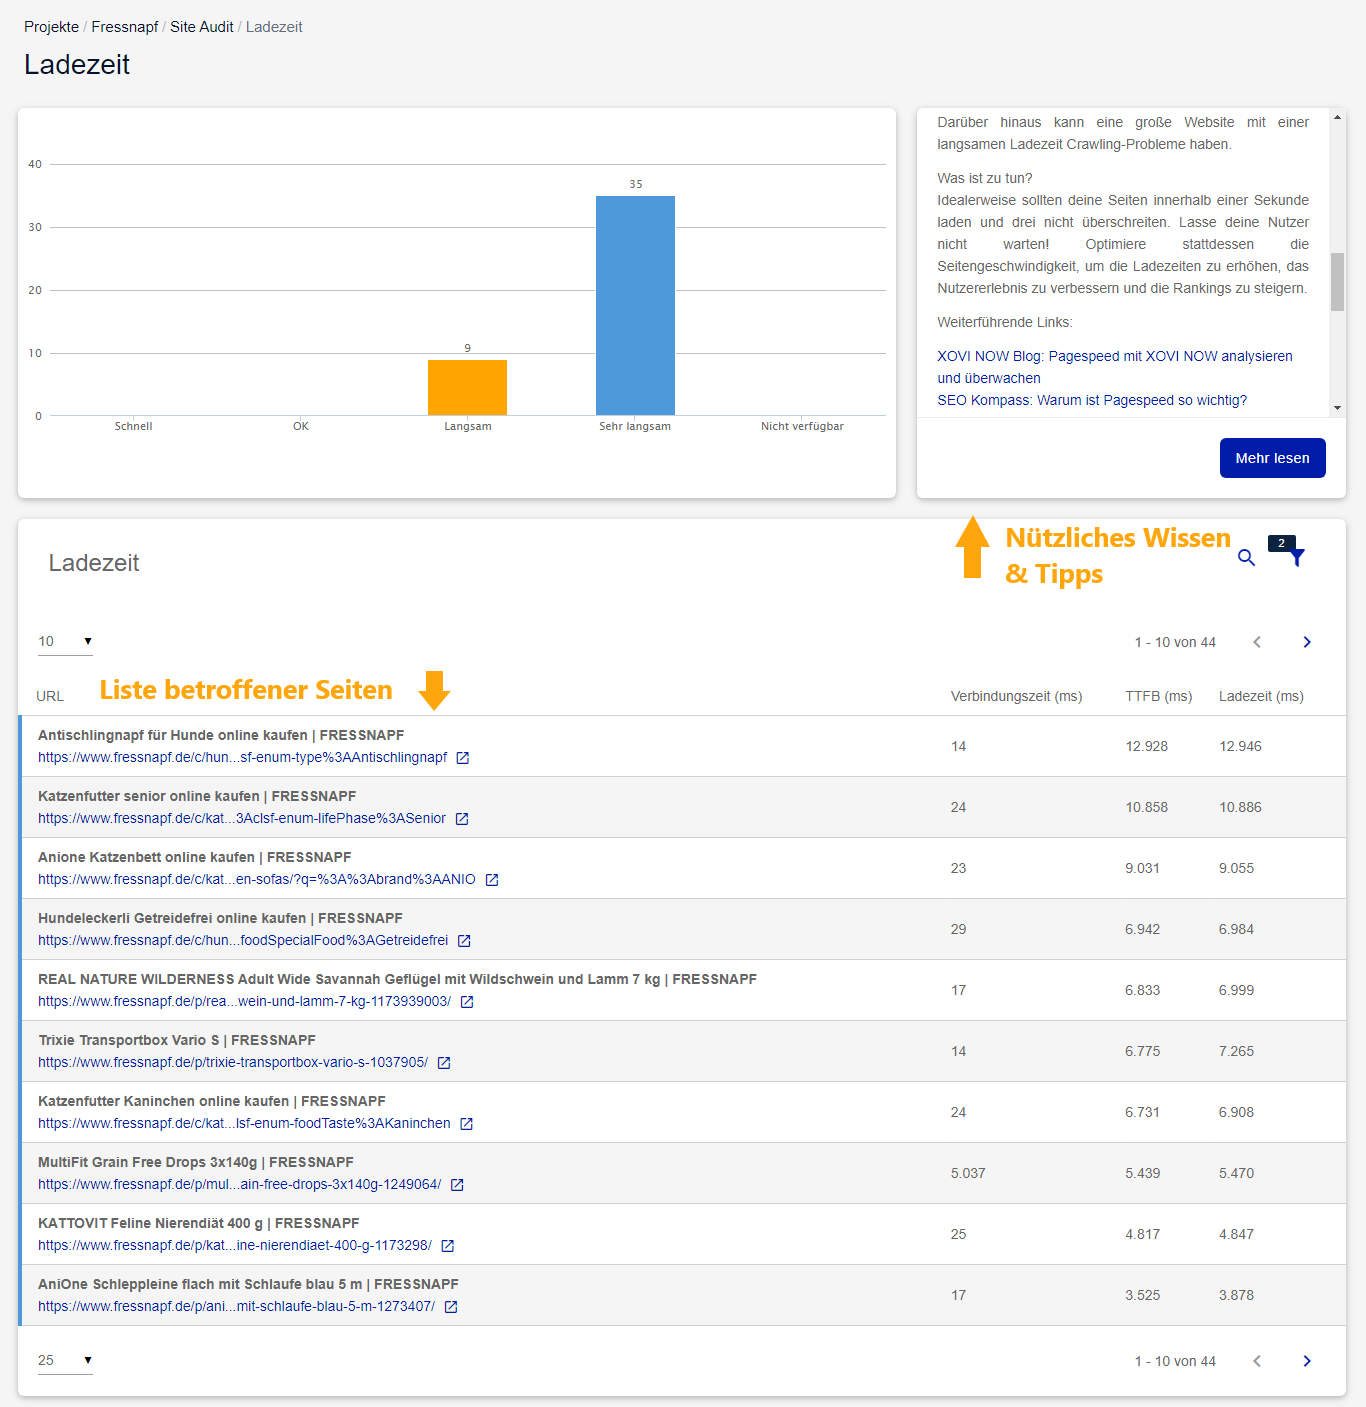1366x1407 pixels.
Task: Click OK label on chart axis
Action: pos(301,426)
